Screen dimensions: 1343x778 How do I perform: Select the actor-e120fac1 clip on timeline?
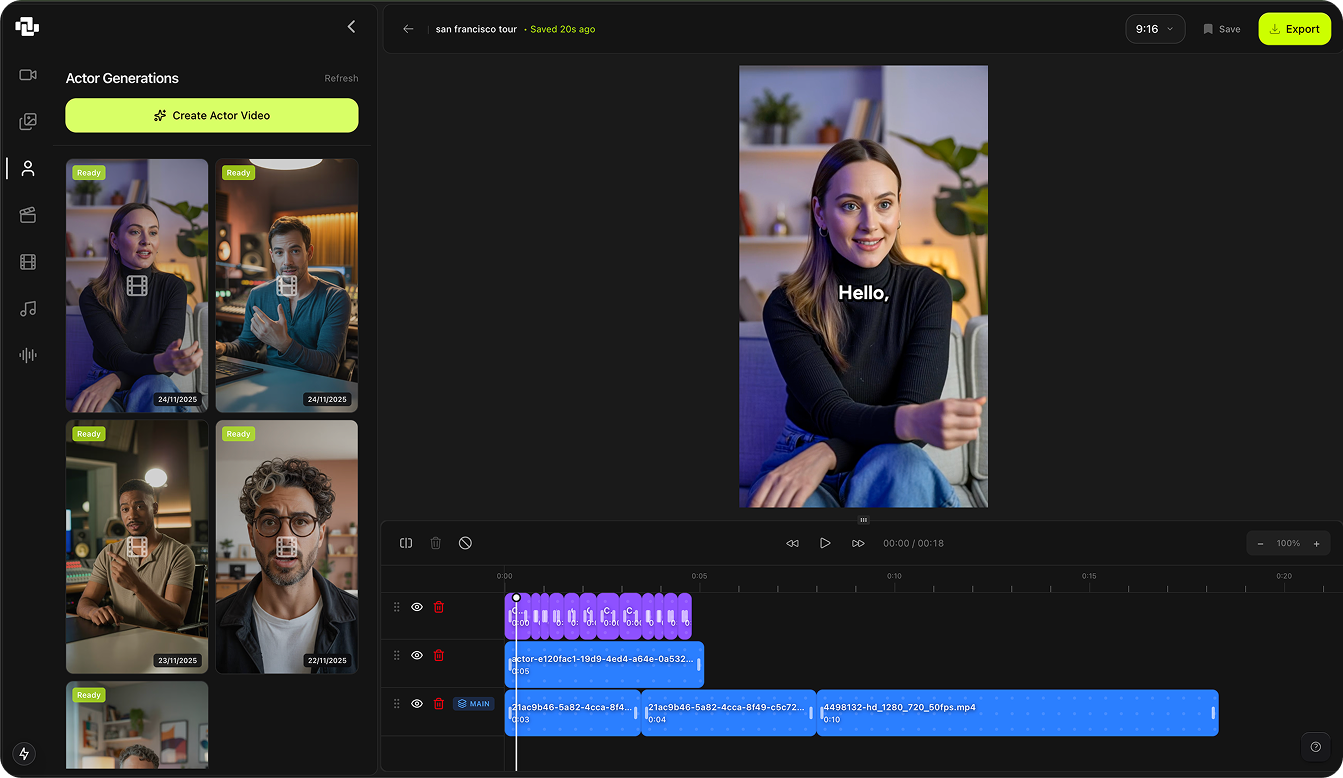[604, 664]
